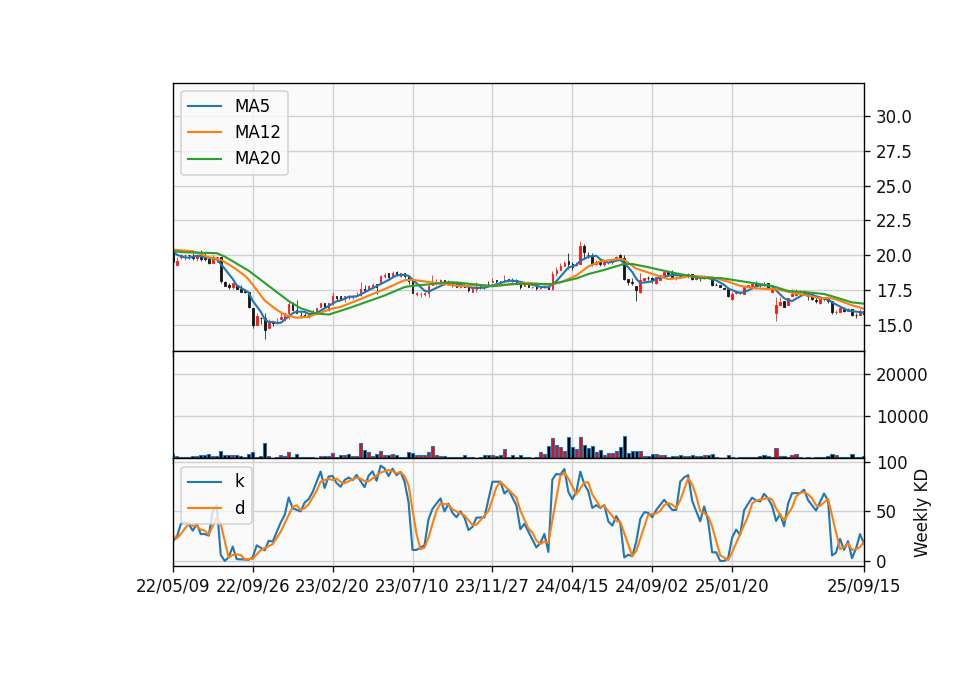Click the 50 tick on KD axis
Screen dimensions: 960x690
click(885, 512)
